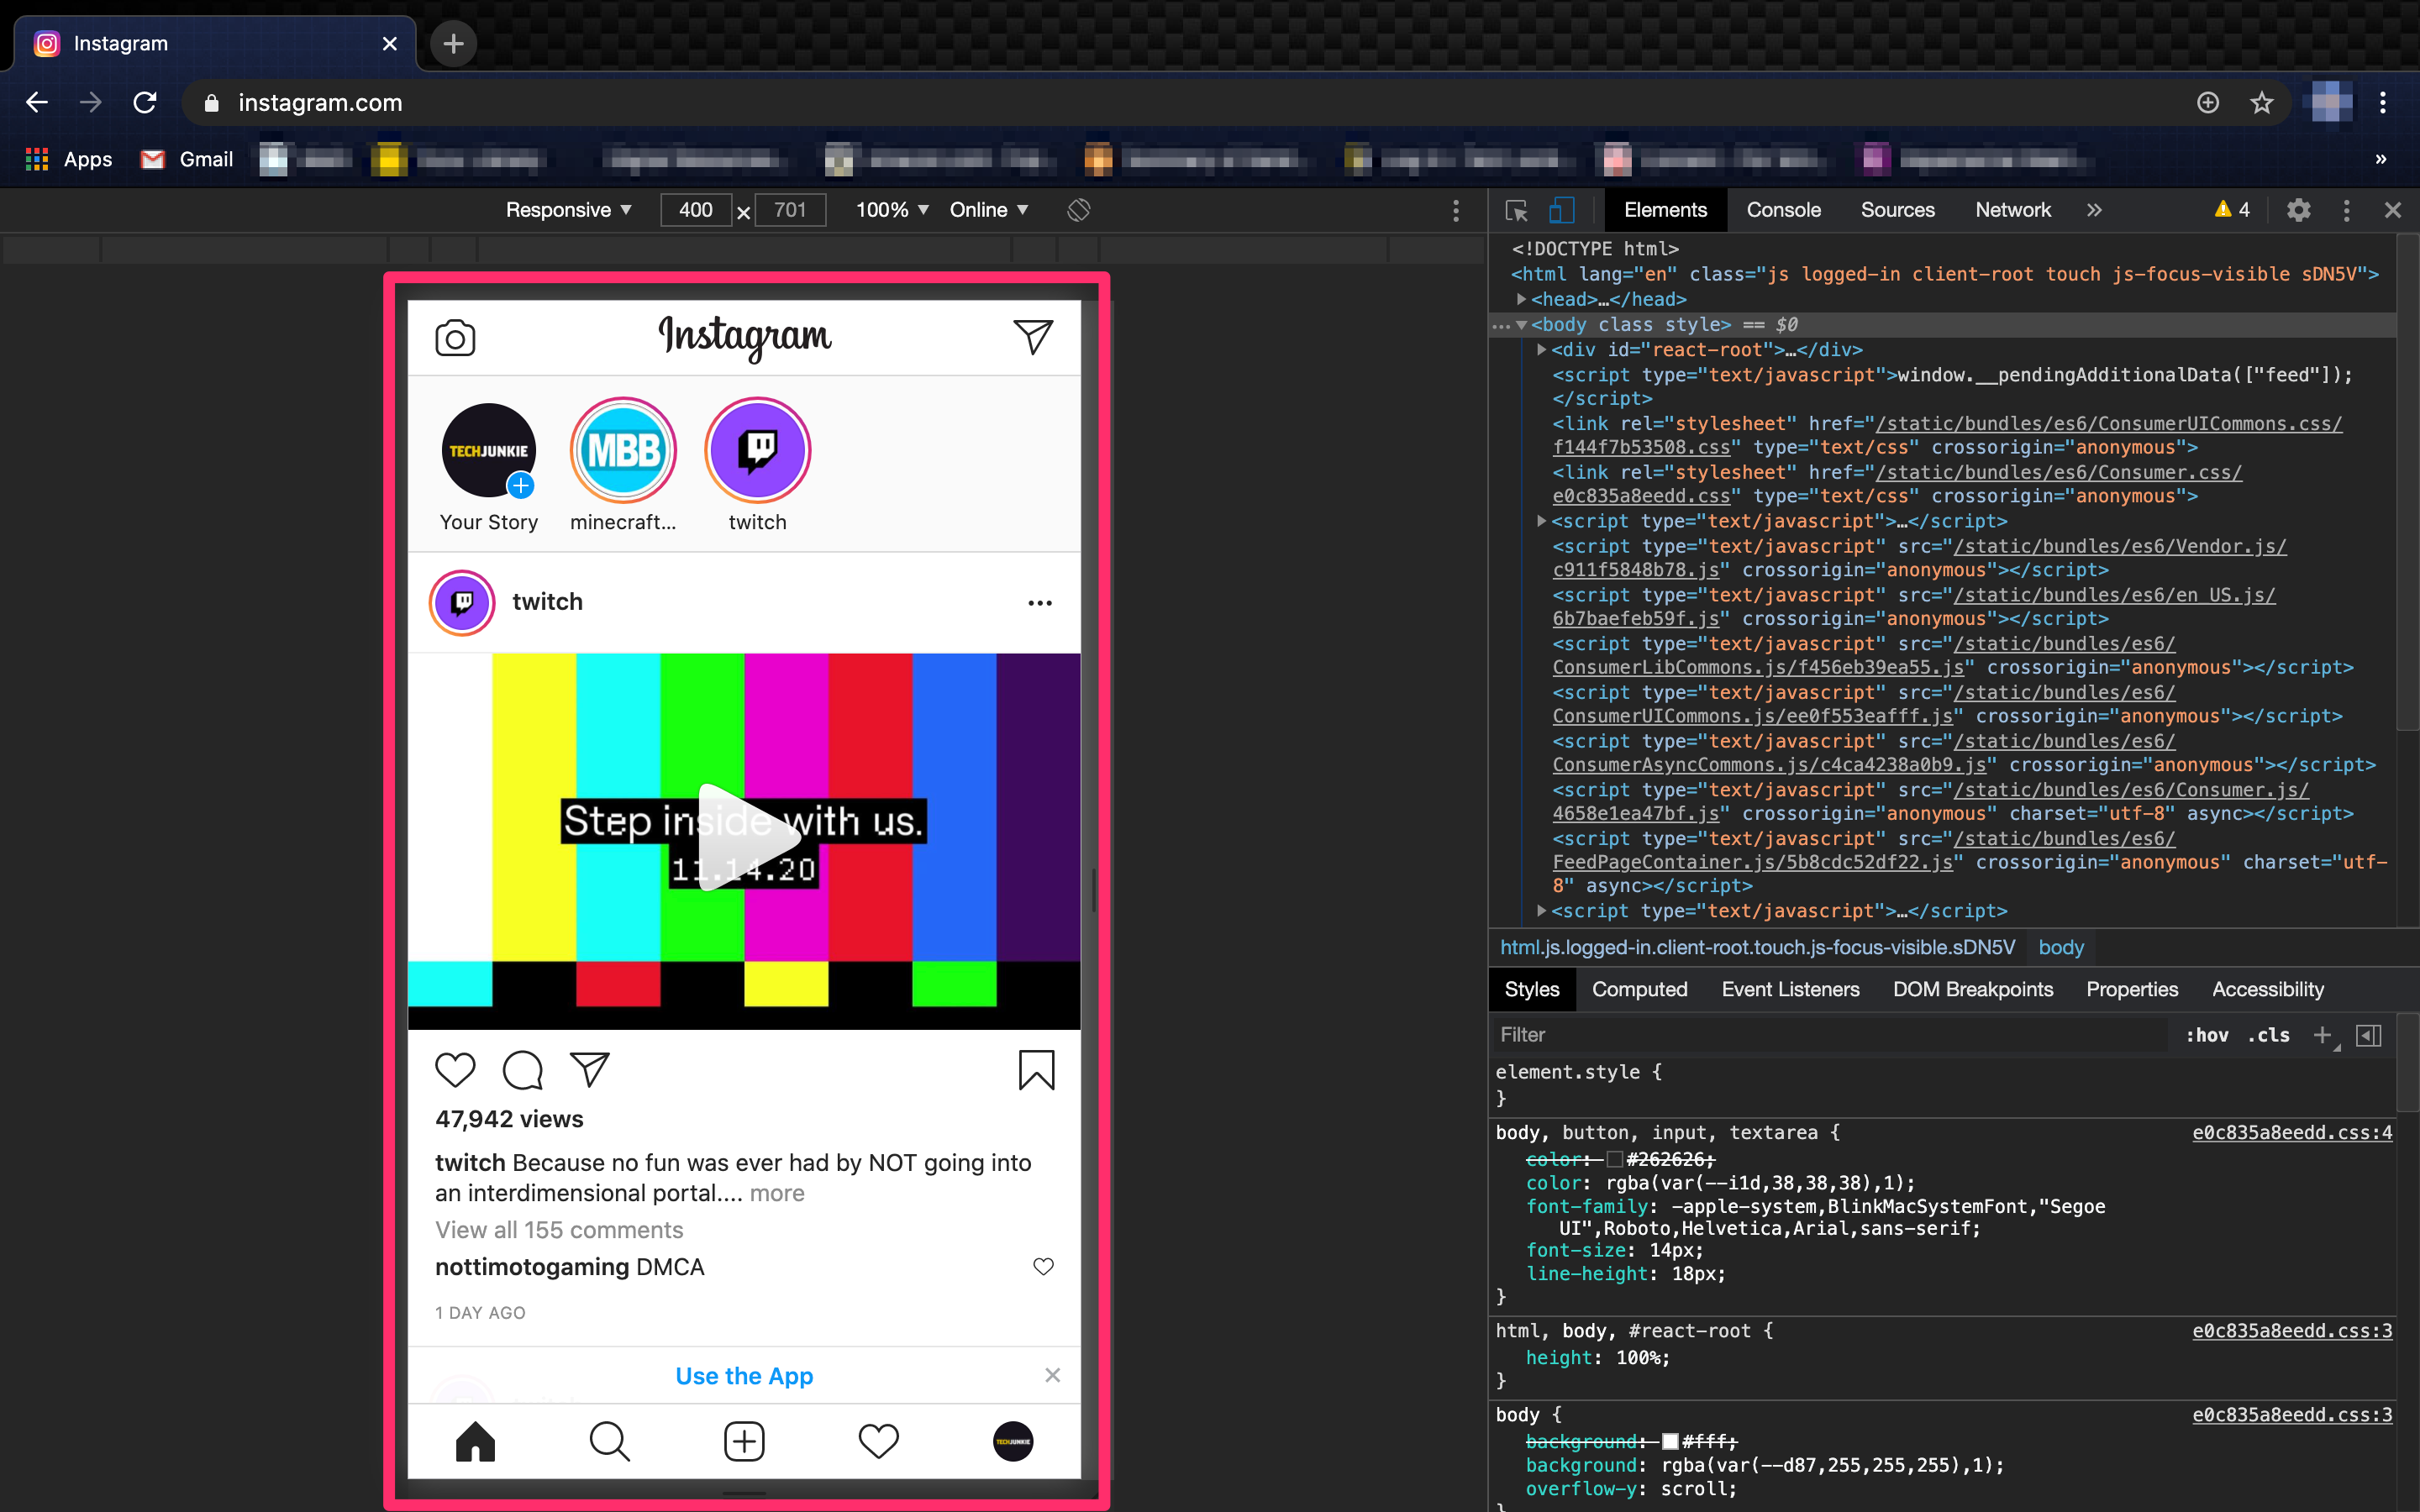The height and width of the screenshot is (1512, 2420).
Task: Reload the page in Chrome
Action: 145,102
